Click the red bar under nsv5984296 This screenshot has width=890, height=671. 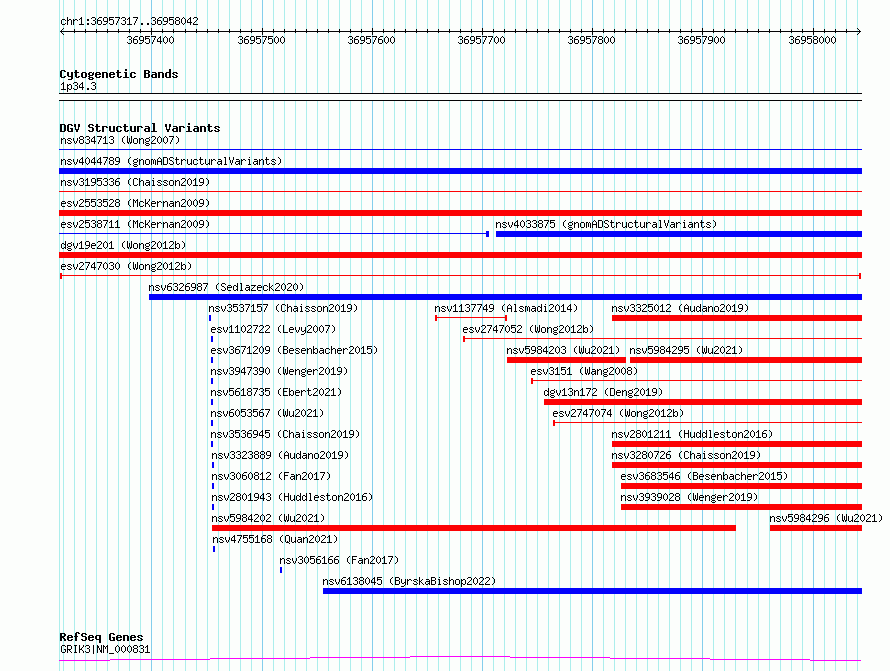[x=816, y=528]
